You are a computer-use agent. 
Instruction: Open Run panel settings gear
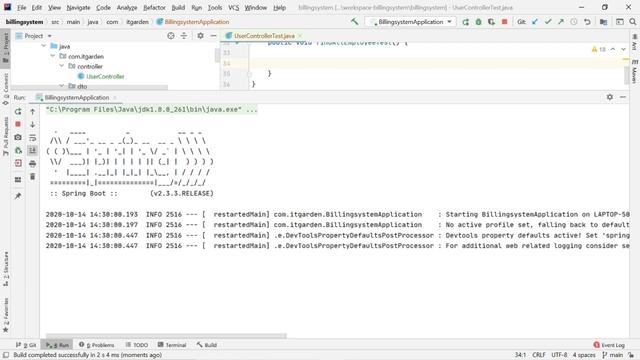[x=610, y=97]
